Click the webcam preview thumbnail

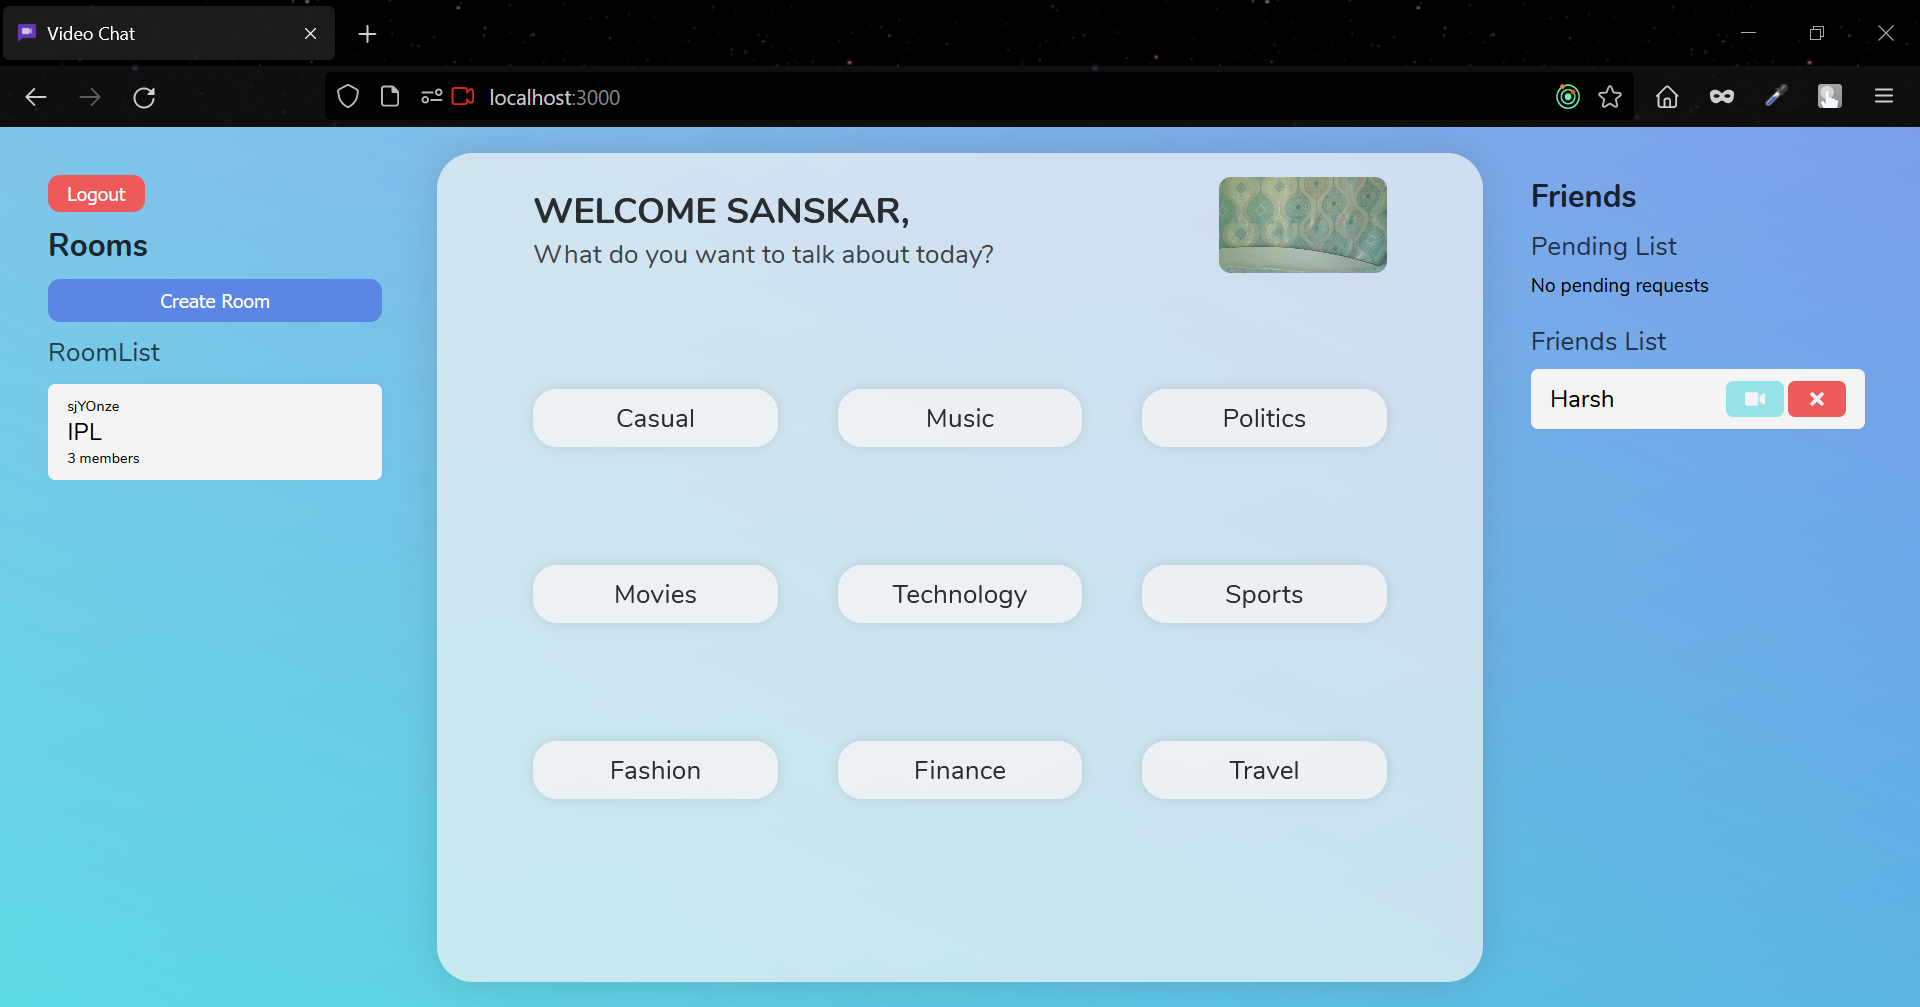point(1303,225)
